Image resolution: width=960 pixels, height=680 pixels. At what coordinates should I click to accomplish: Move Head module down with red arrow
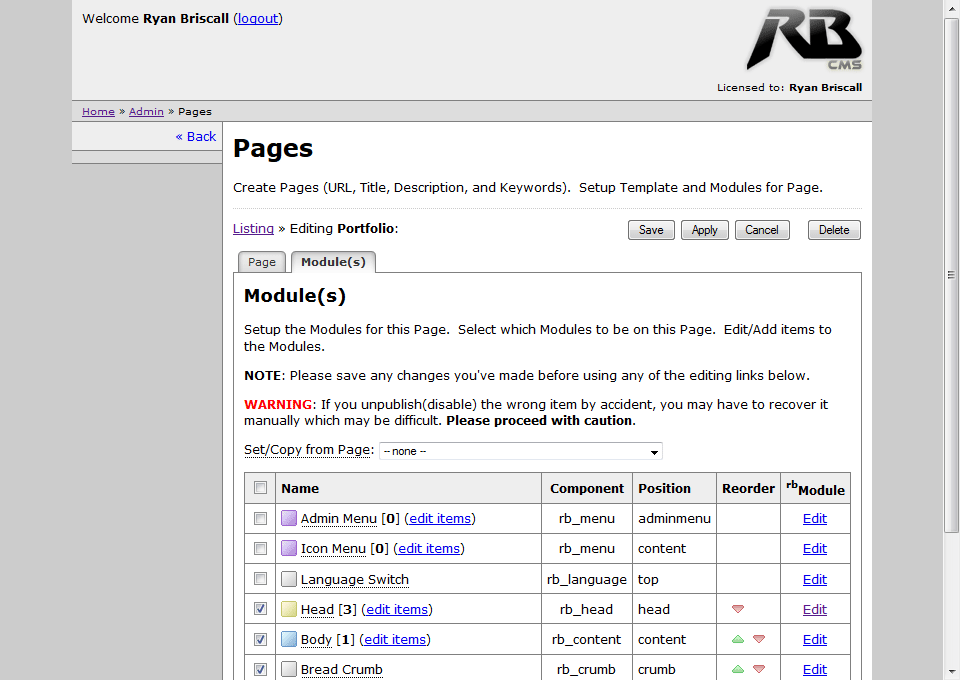click(738, 609)
